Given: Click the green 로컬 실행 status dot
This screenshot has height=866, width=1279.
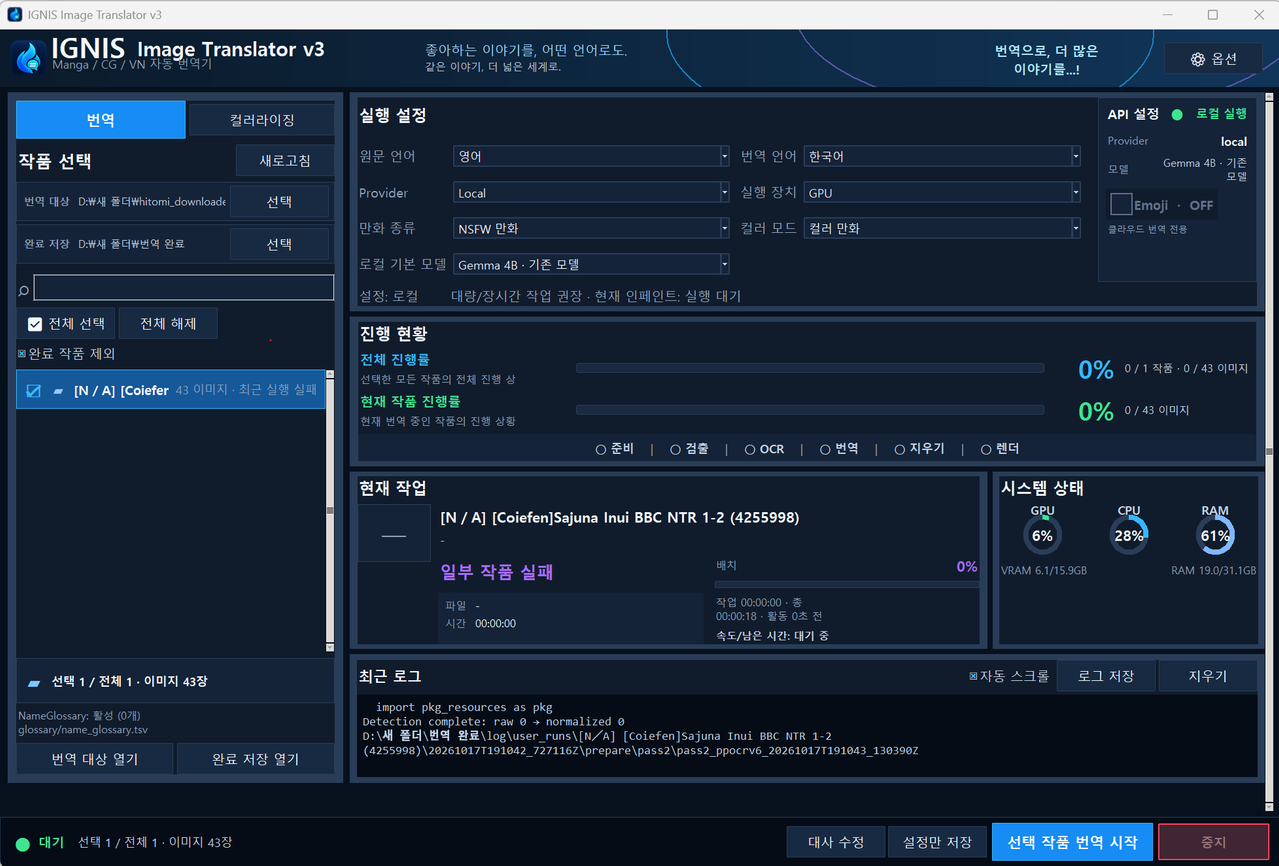Looking at the screenshot, I should click(x=1177, y=115).
